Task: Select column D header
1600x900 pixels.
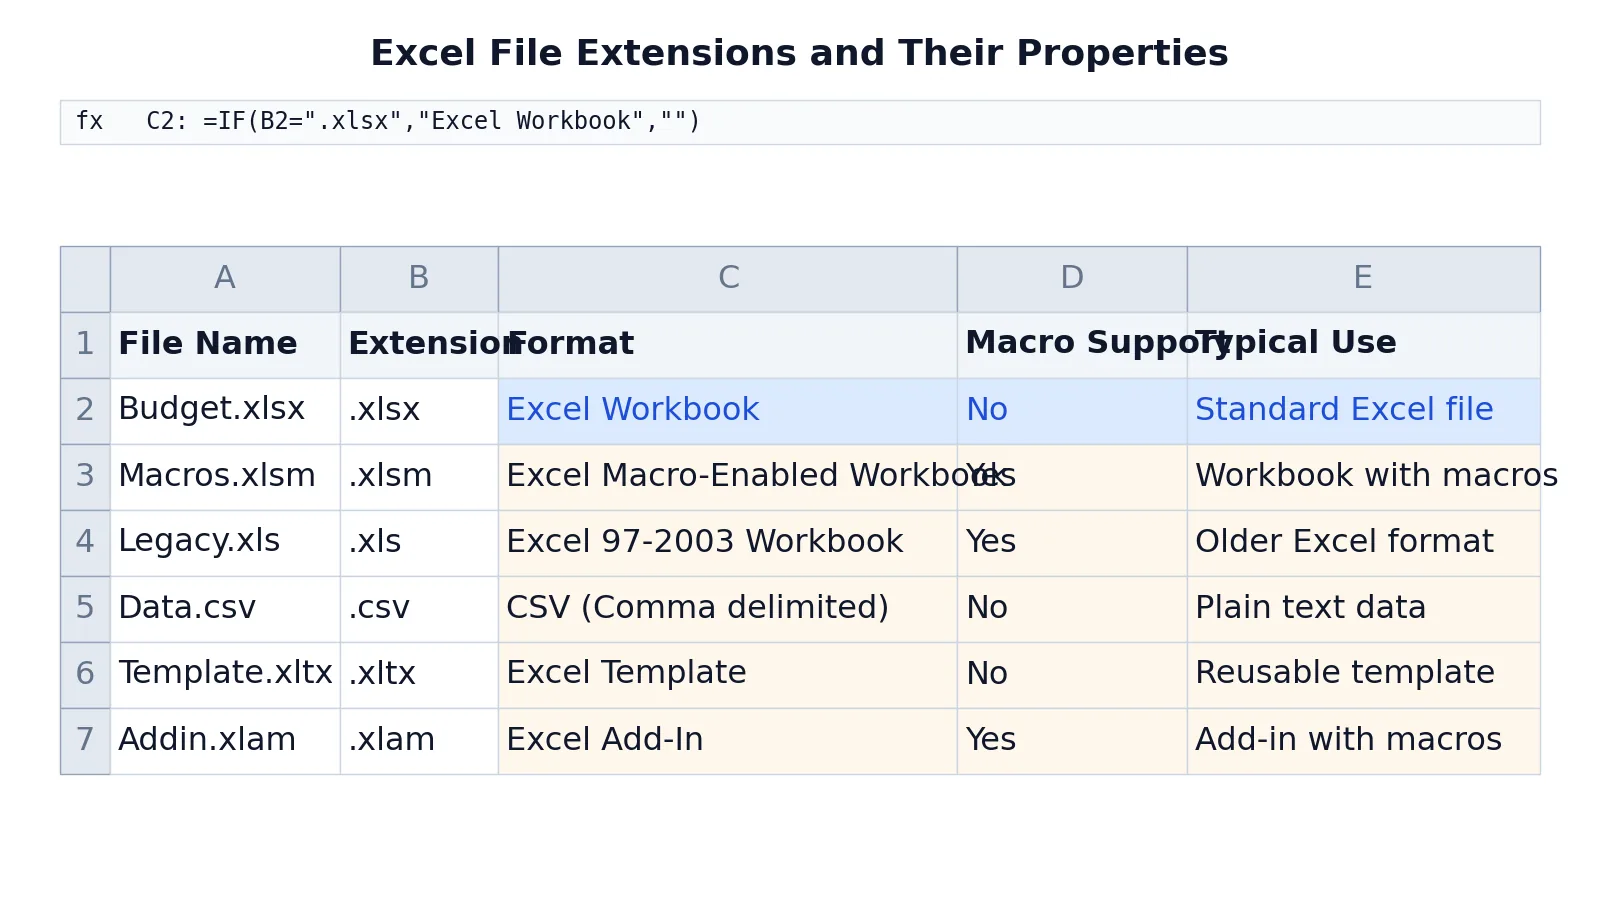Action: pos(1072,279)
